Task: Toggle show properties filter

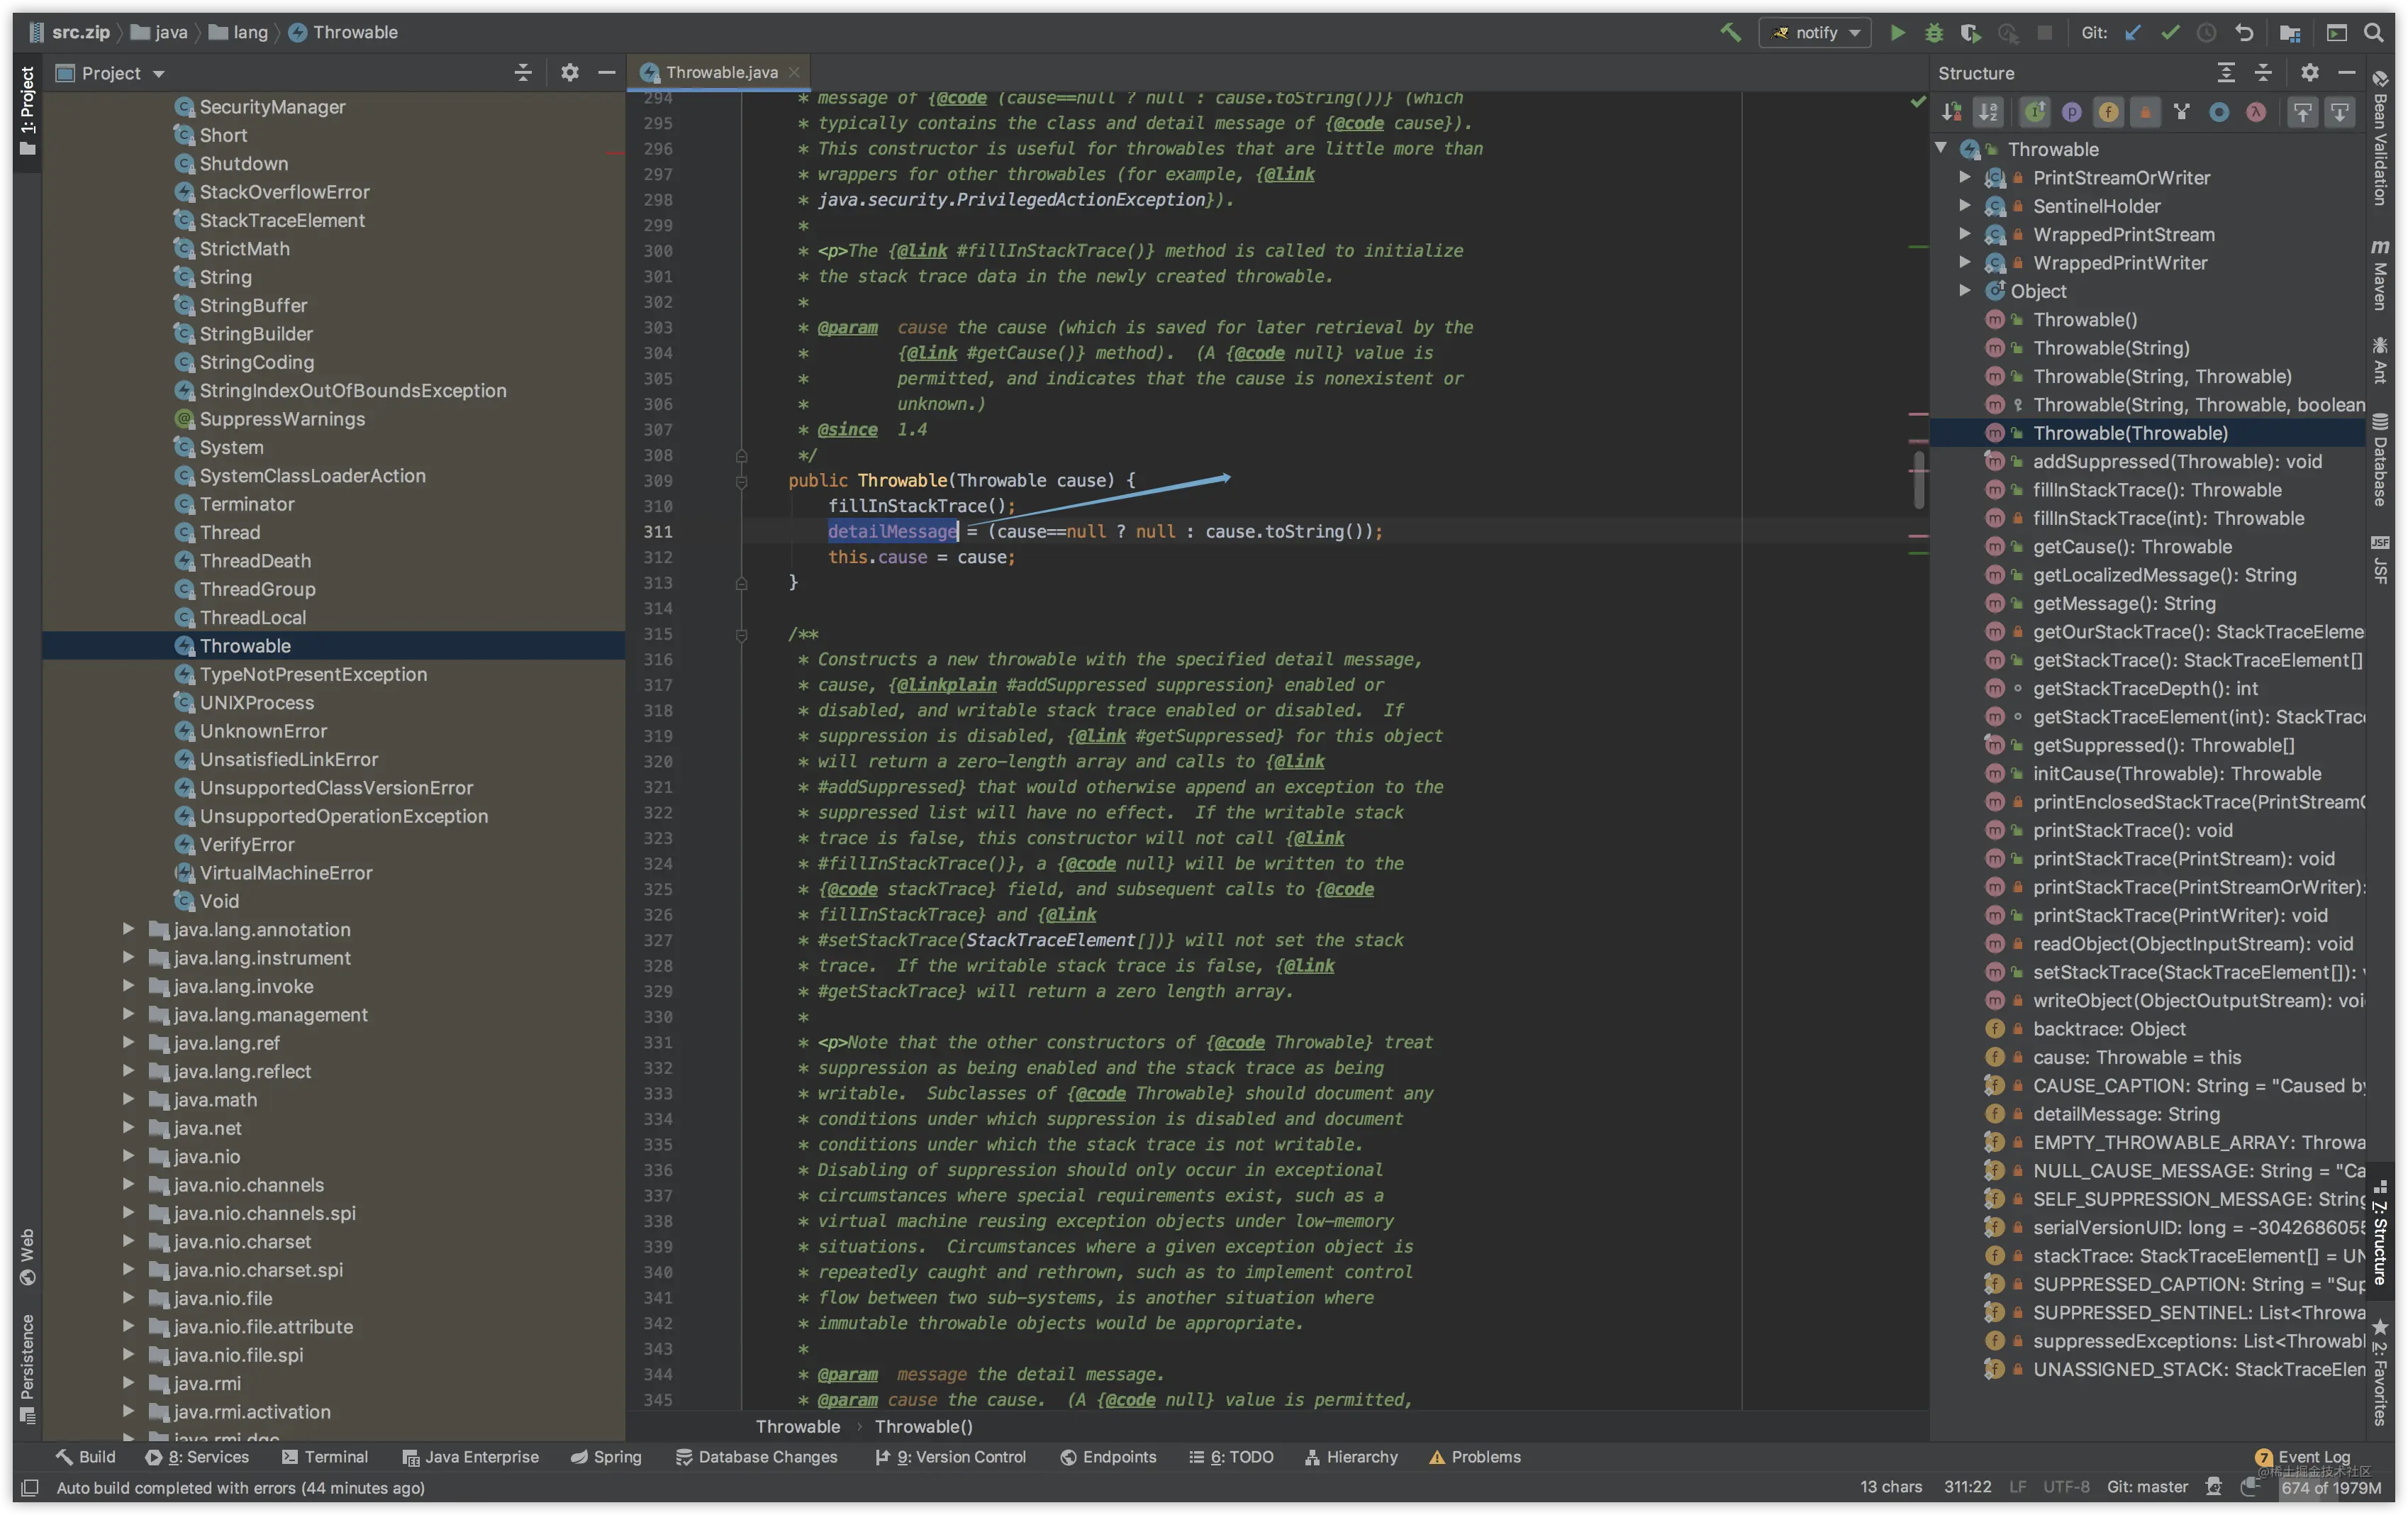Action: (2071, 112)
